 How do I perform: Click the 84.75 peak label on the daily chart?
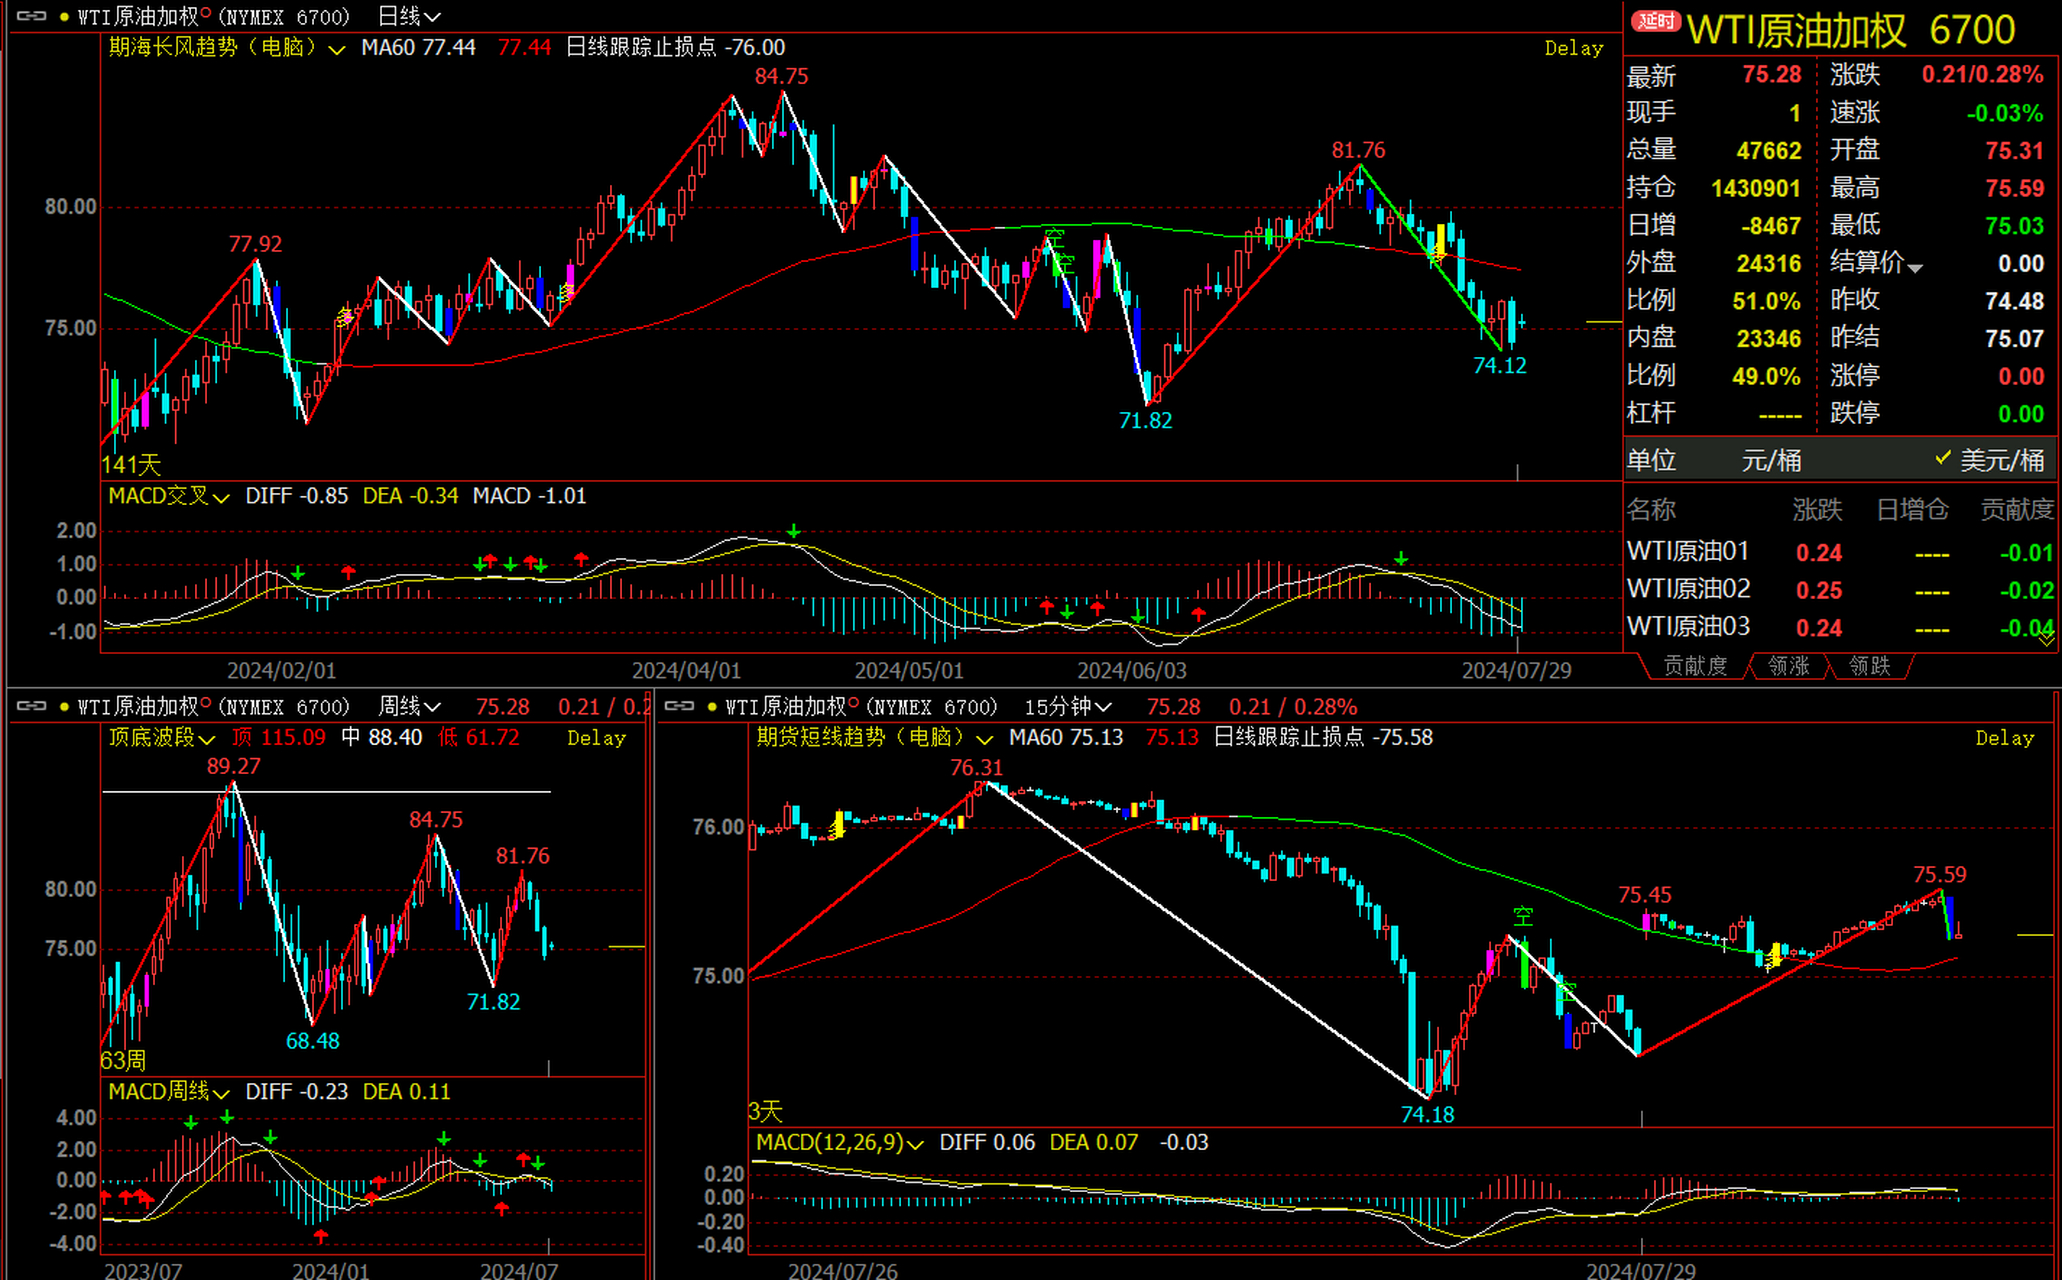(x=781, y=77)
